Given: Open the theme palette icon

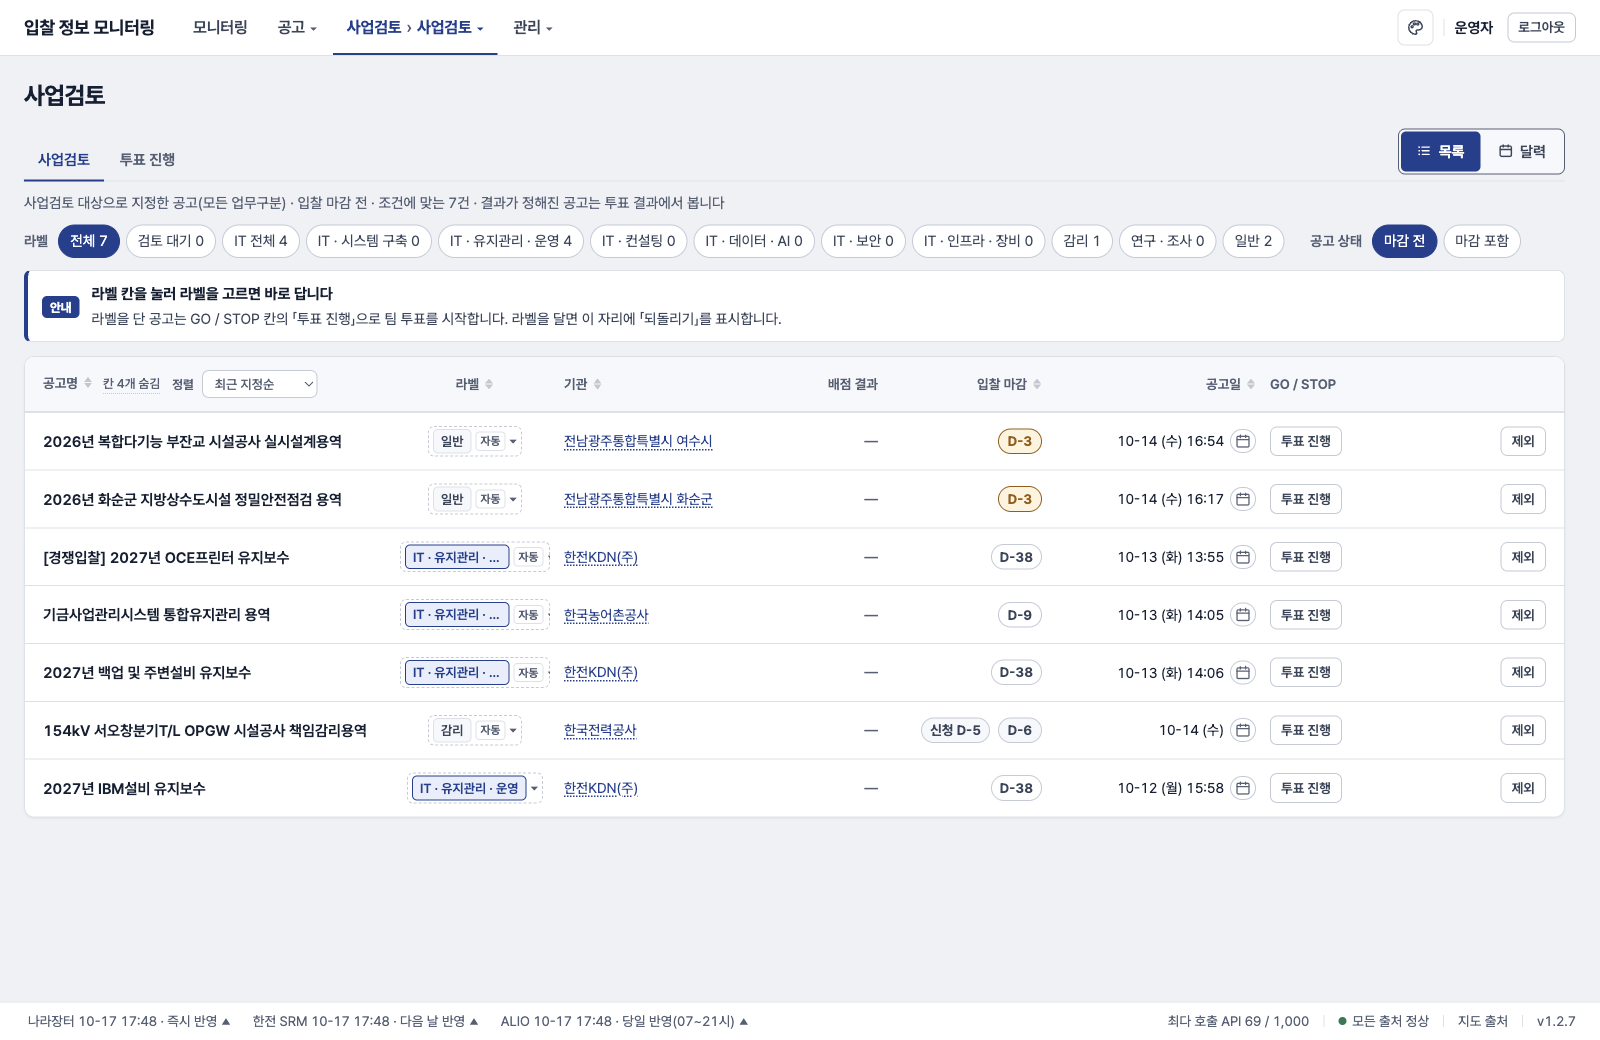Looking at the screenshot, I should [1415, 28].
